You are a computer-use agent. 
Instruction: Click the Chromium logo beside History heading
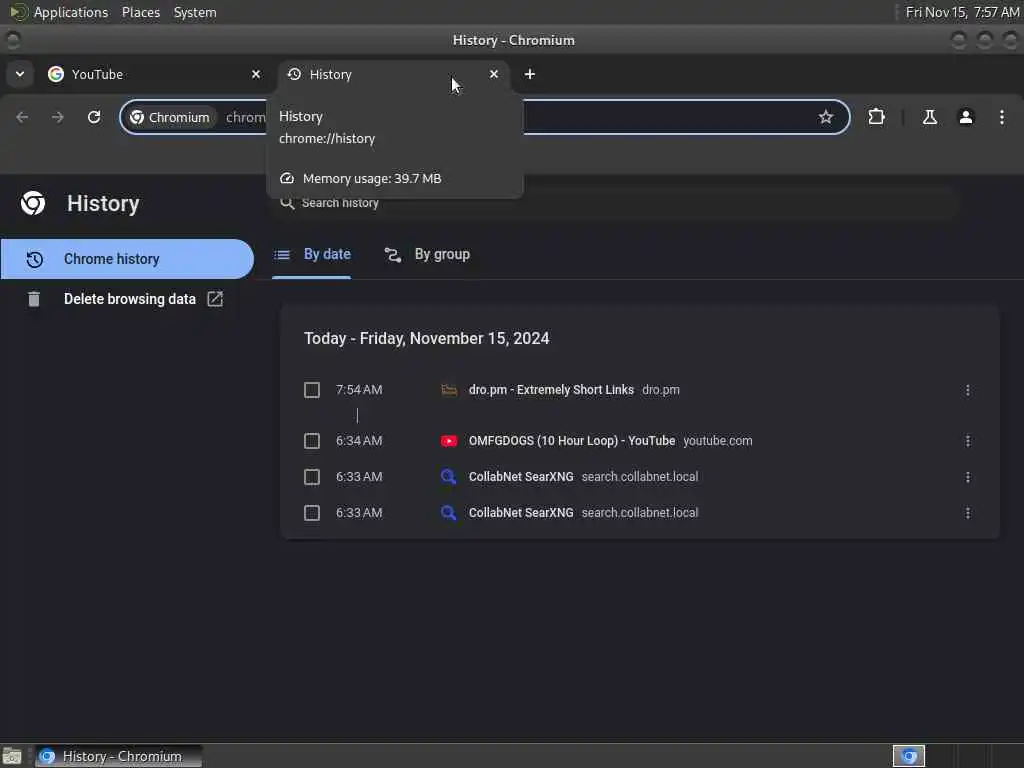[33, 203]
